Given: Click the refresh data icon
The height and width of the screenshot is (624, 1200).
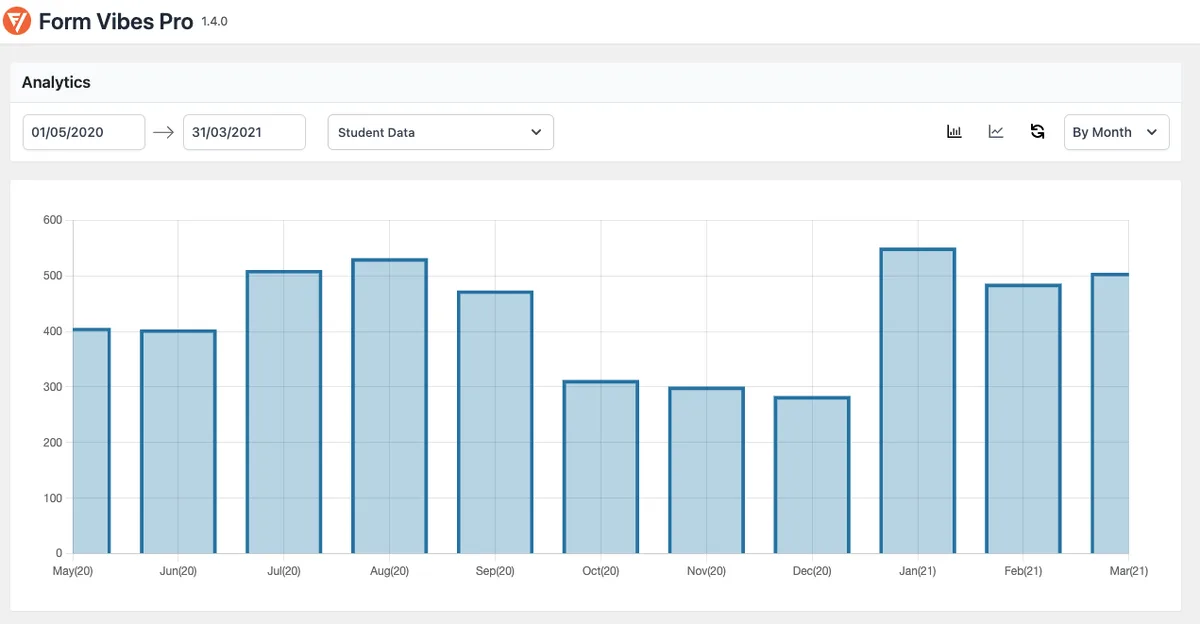Looking at the screenshot, I should pos(1037,132).
